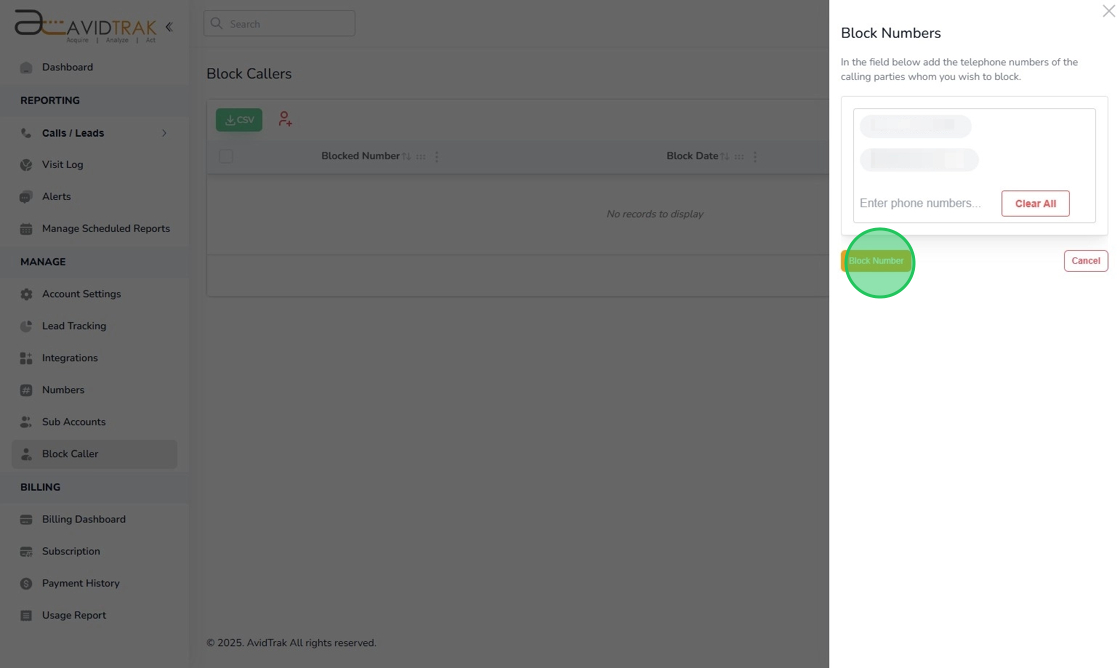Sort by Blocked Number column
Image resolution: width=1120 pixels, height=668 pixels.
click(x=406, y=156)
